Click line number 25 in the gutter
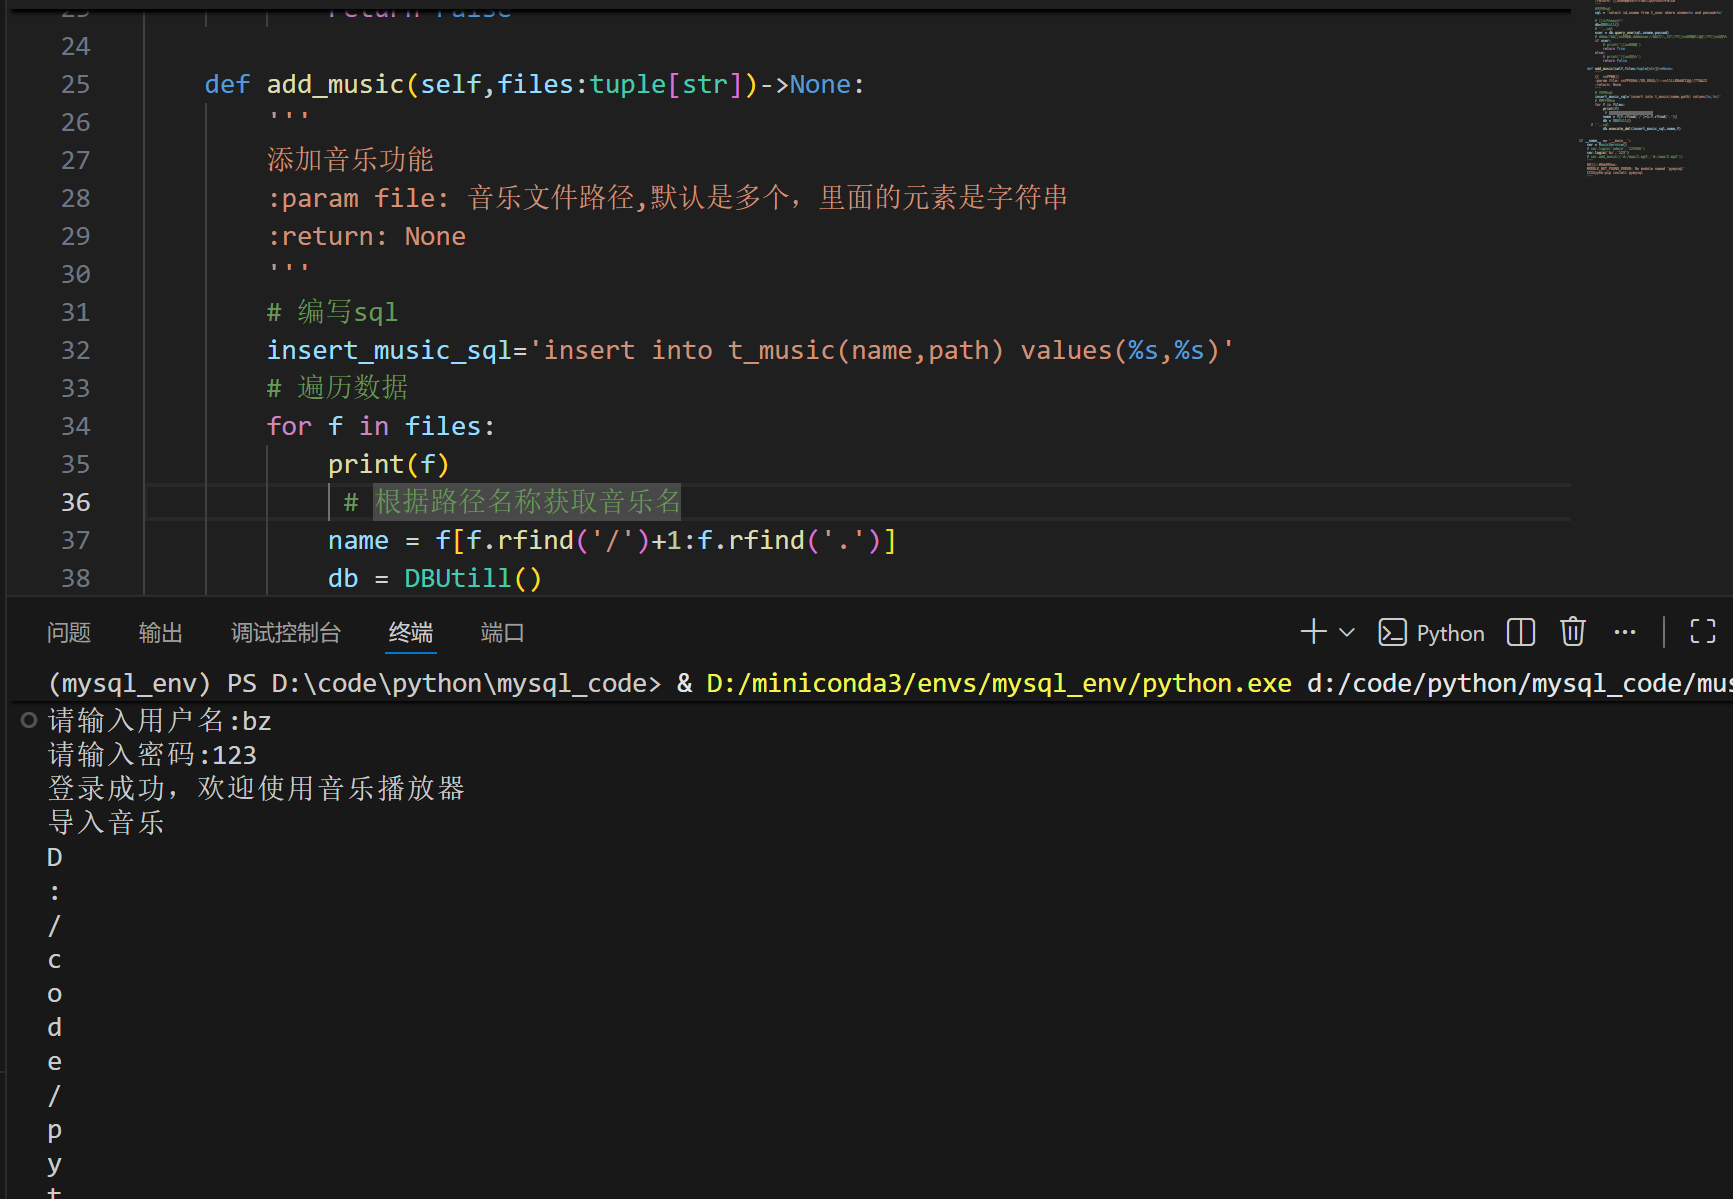 click(75, 85)
